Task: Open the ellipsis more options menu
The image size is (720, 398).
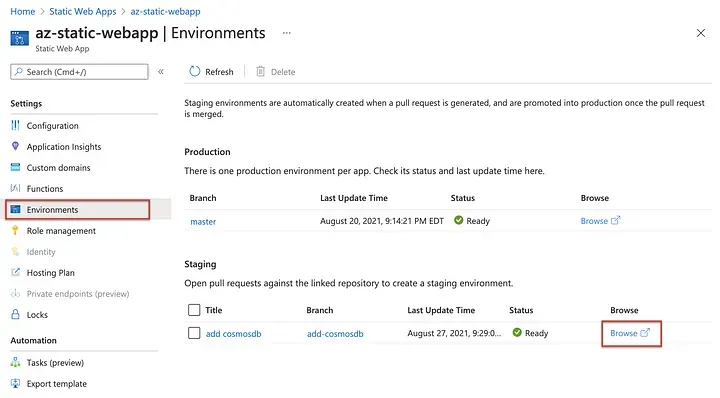Action: [x=287, y=33]
